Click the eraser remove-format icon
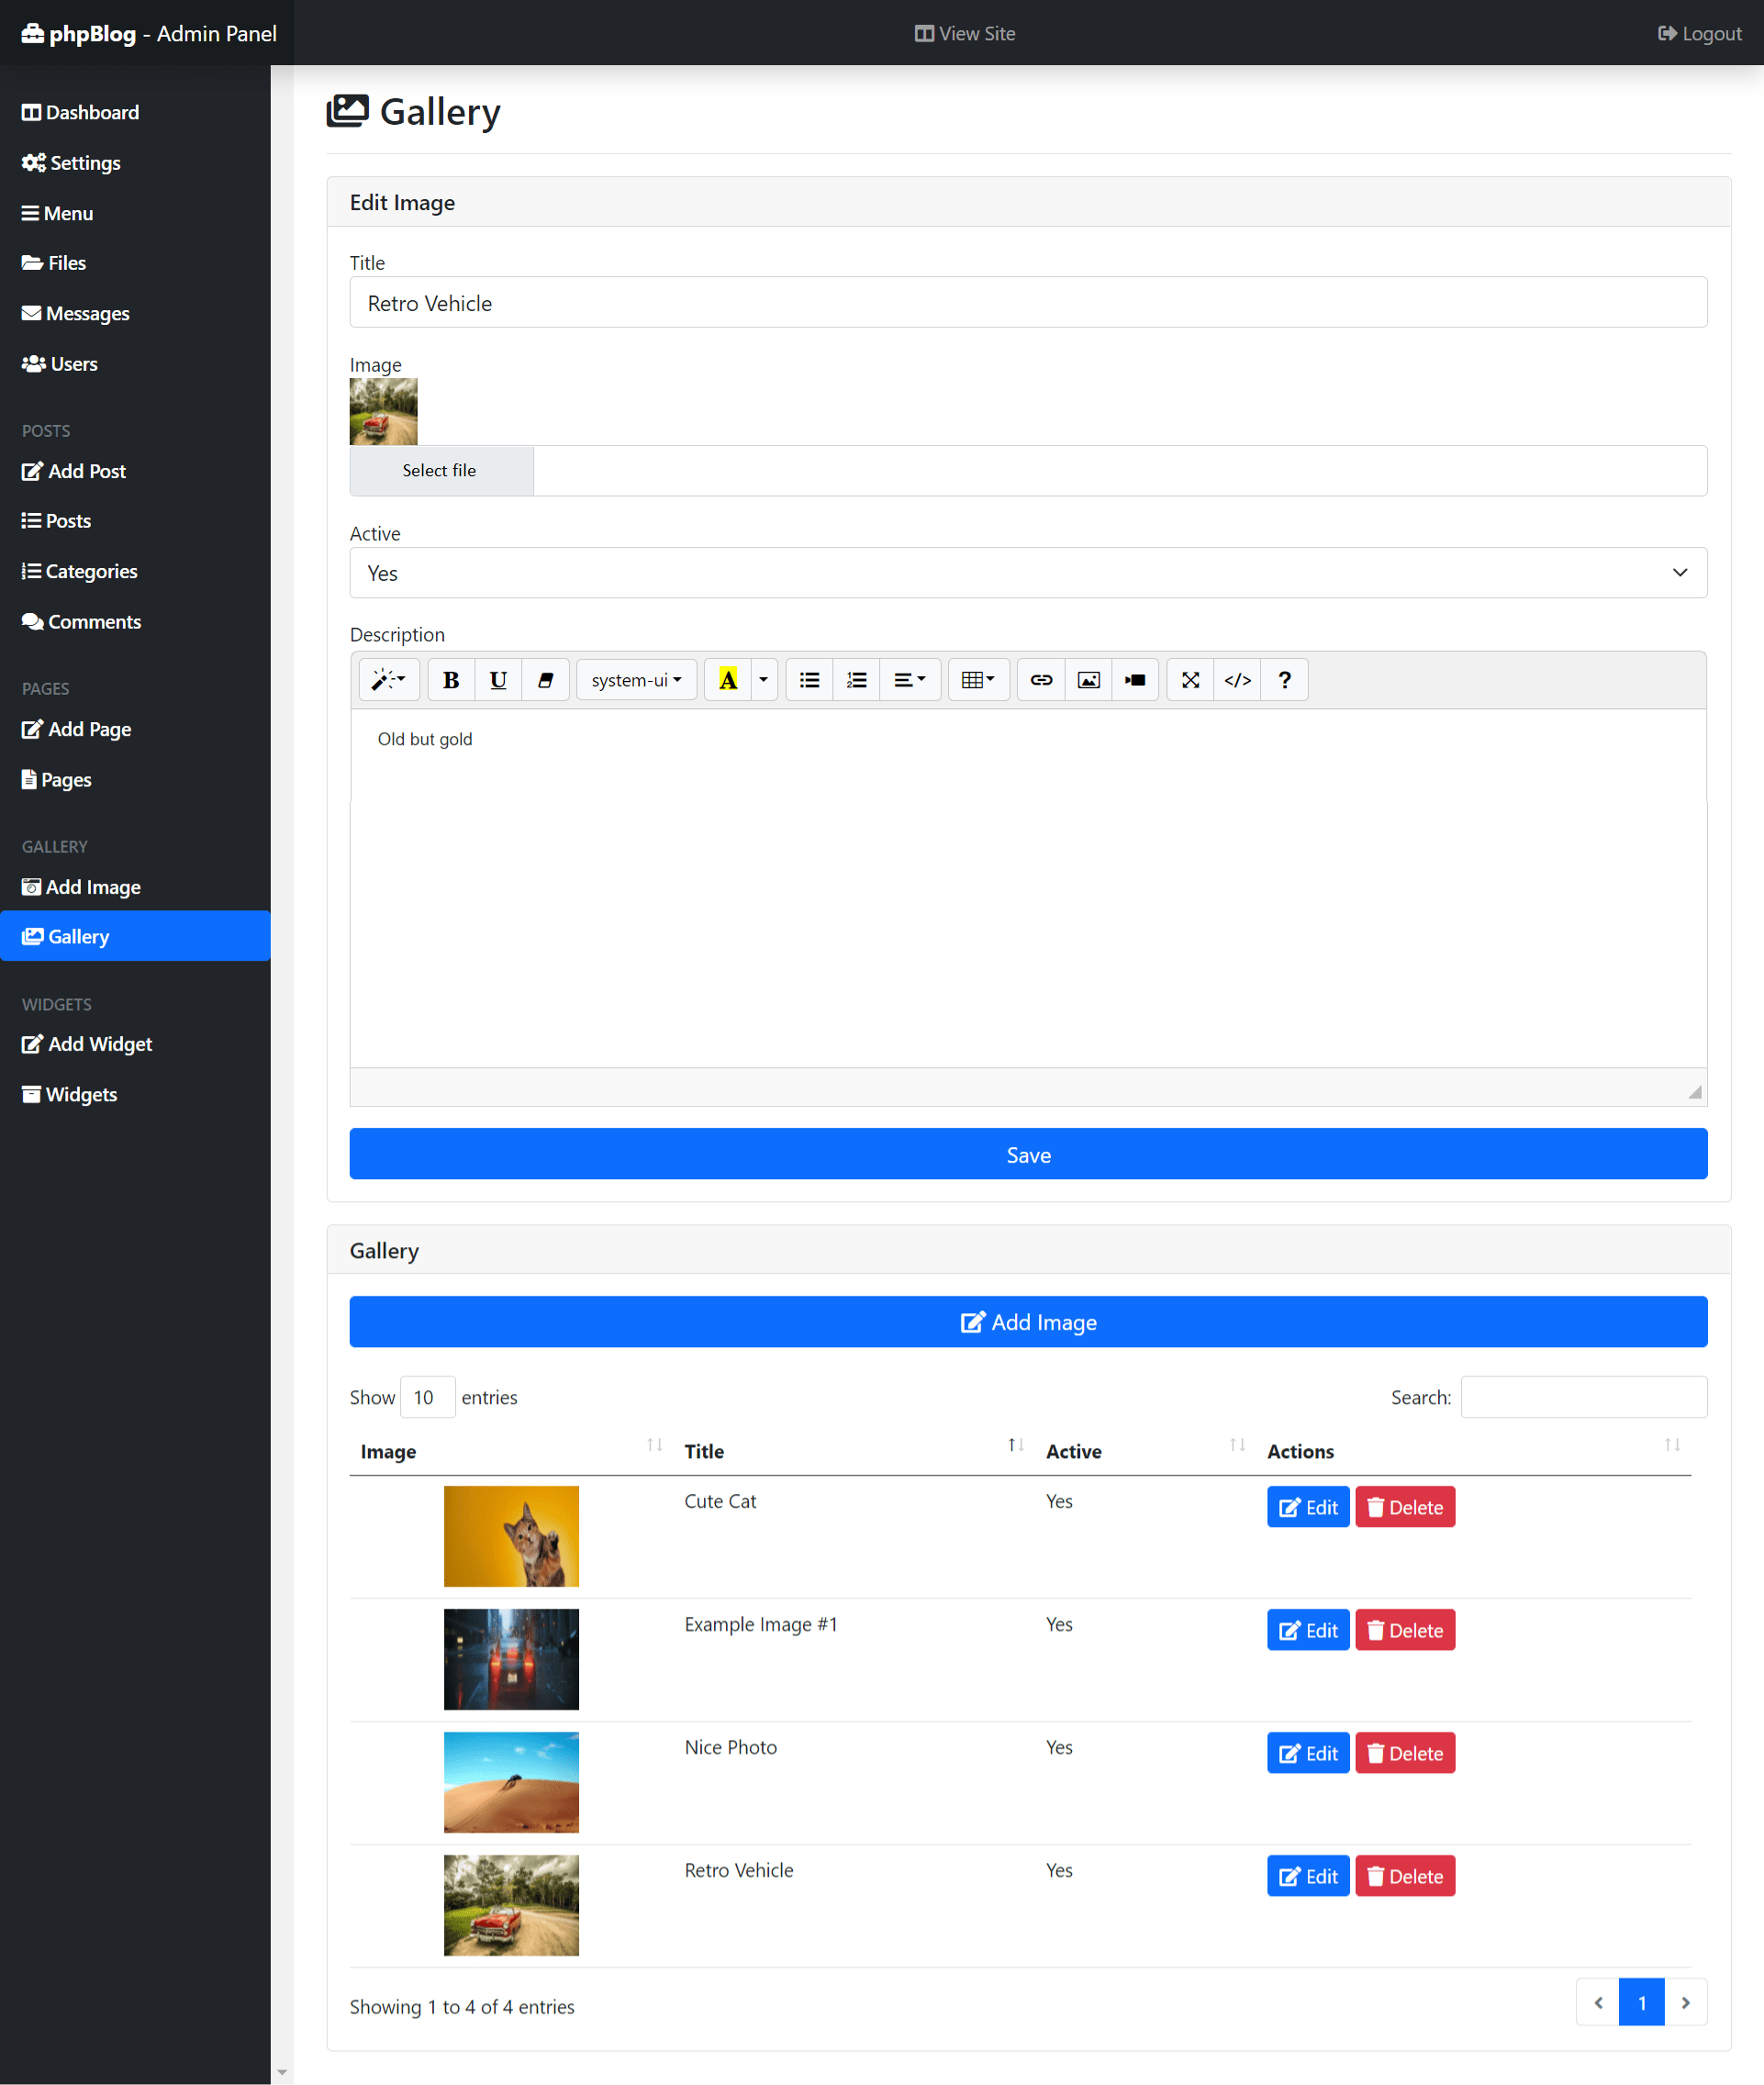This screenshot has height=2085, width=1764. [x=545, y=680]
